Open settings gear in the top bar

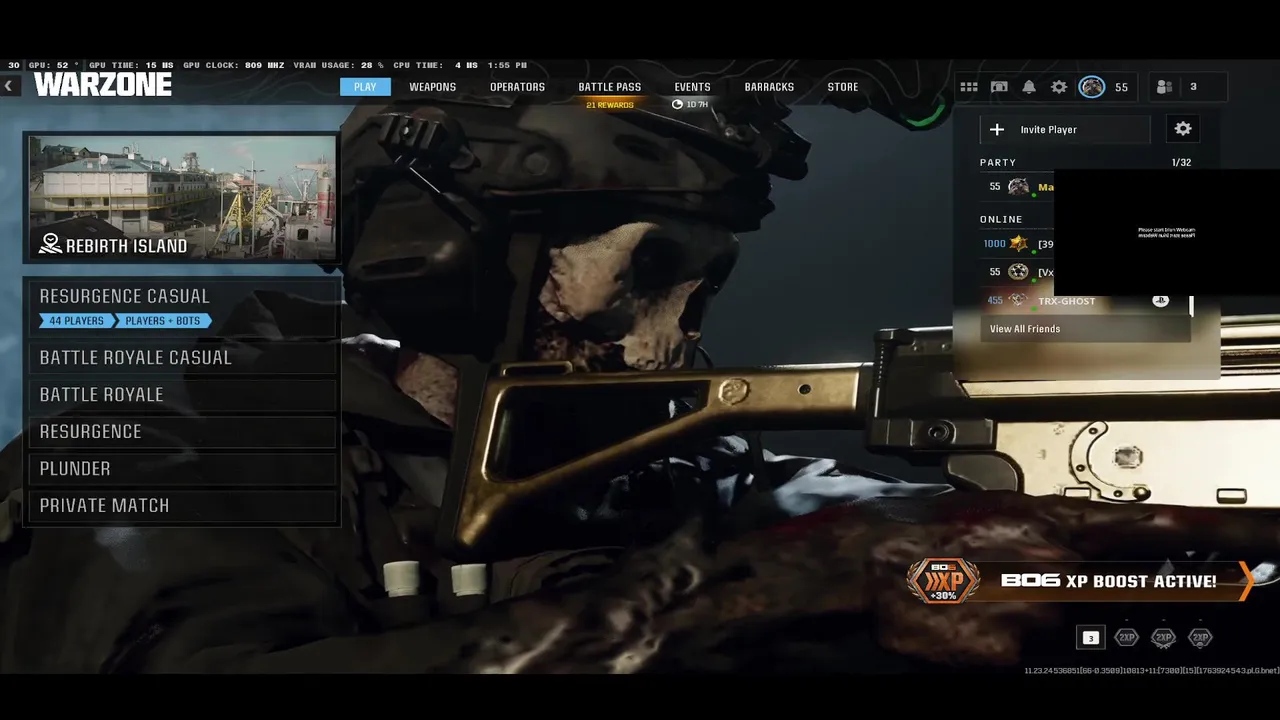(x=1059, y=87)
